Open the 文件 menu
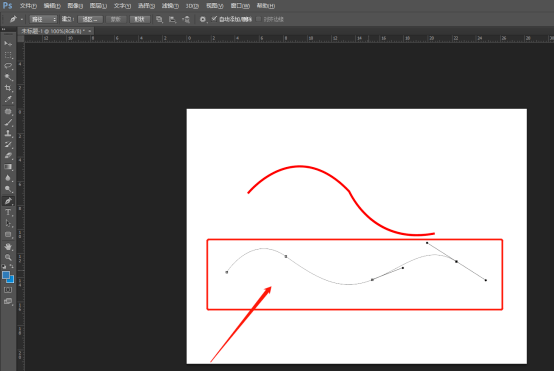Screen dimensions: 554x371 28,6
